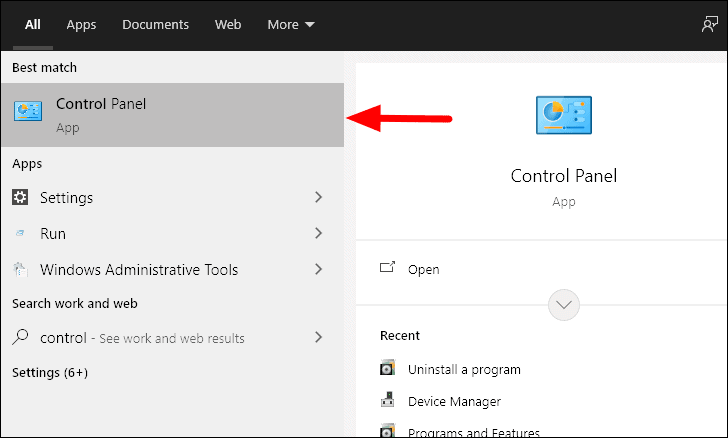This screenshot has height=438, width=728.
Task: Click the Settings gear icon
Action: (x=20, y=197)
